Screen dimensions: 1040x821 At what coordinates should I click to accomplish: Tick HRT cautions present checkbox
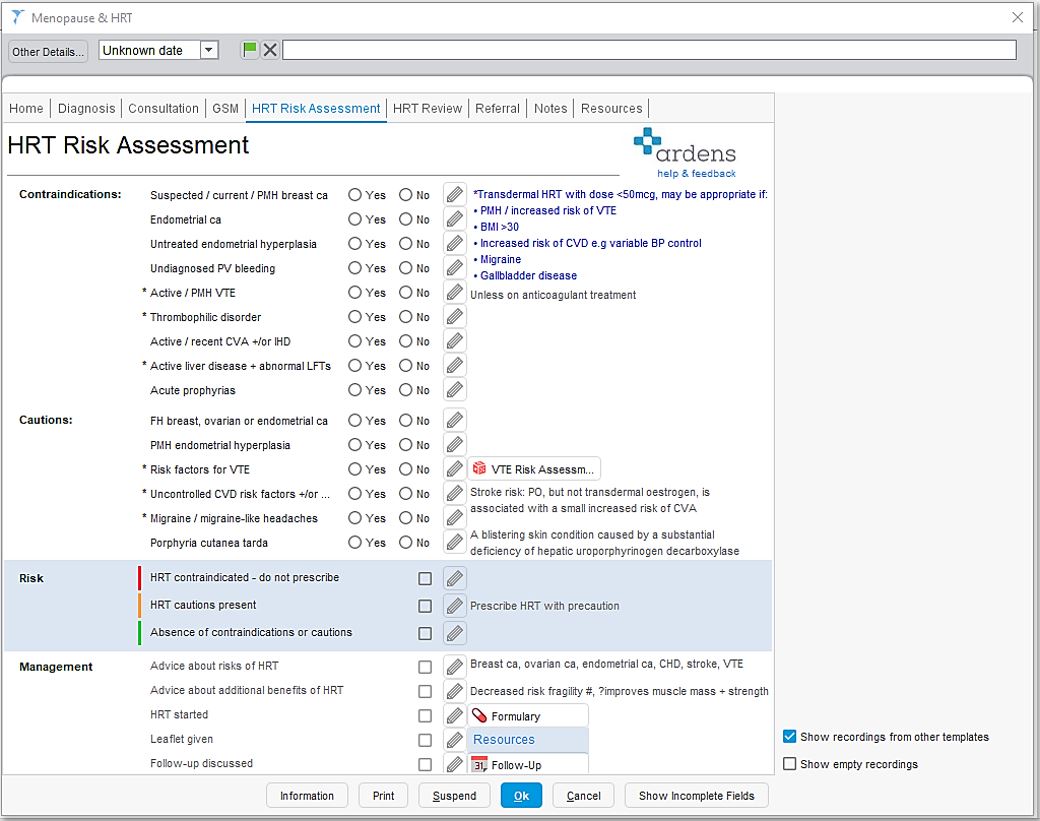(425, 606)
